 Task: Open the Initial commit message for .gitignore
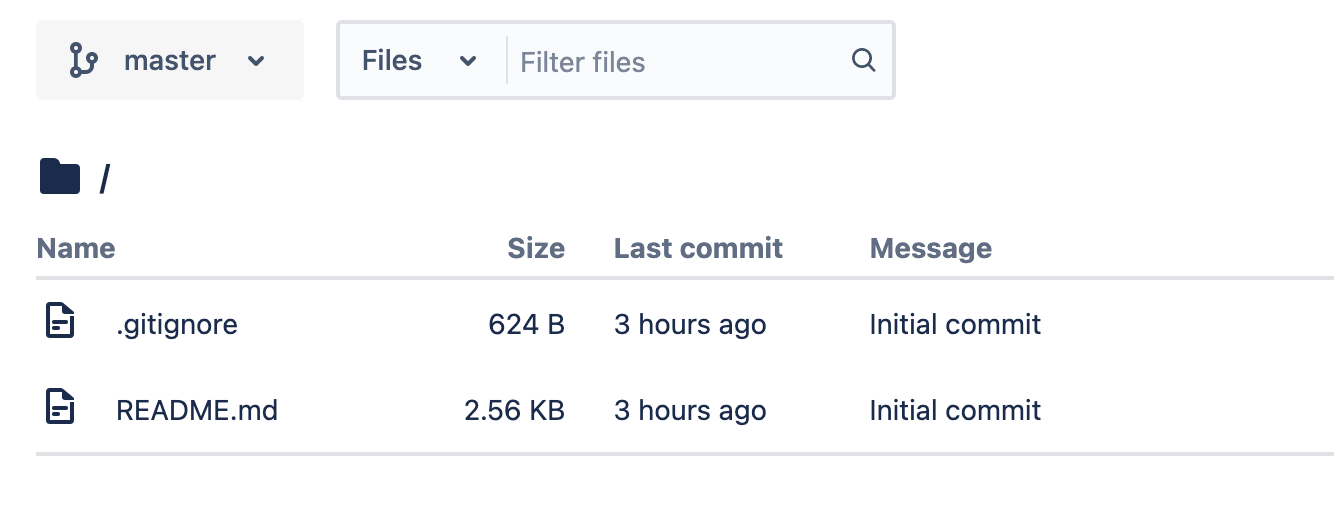click(955, 324)
